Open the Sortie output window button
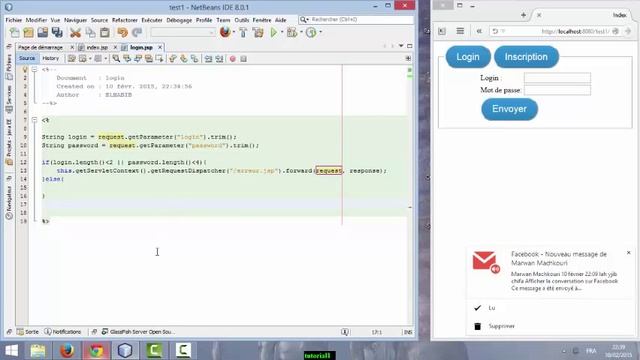 pos(28,332)
